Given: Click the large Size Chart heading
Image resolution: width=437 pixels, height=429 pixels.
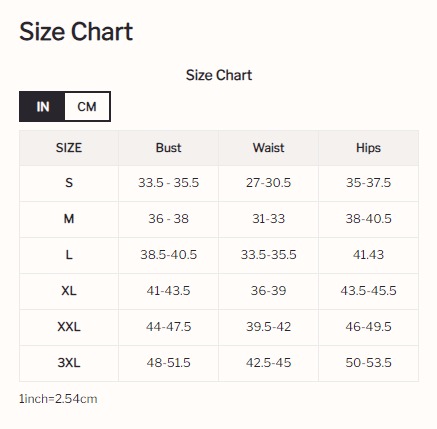Looking at the screenshot, I should click(x=76, y=32).
